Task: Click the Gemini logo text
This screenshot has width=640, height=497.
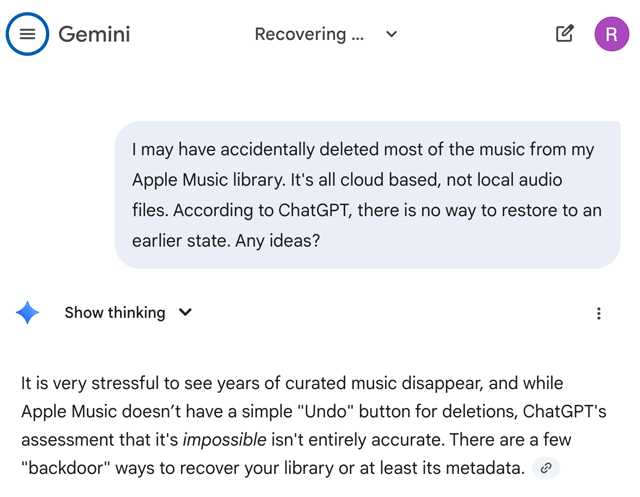Action: [x=94, y=34]
